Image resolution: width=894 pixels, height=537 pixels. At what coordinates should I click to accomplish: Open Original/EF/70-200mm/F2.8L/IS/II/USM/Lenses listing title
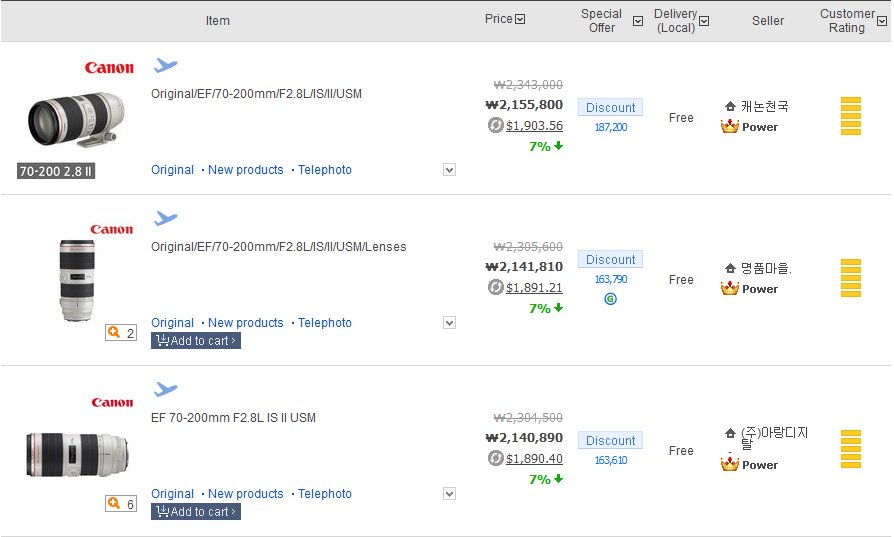(x=278, y=247)
